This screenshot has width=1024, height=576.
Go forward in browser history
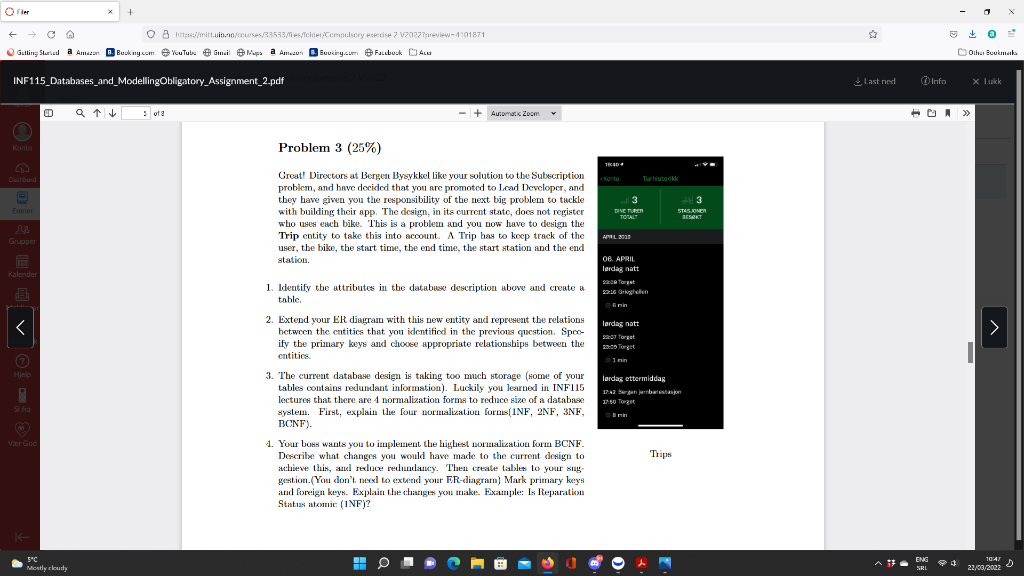point(32,35)
